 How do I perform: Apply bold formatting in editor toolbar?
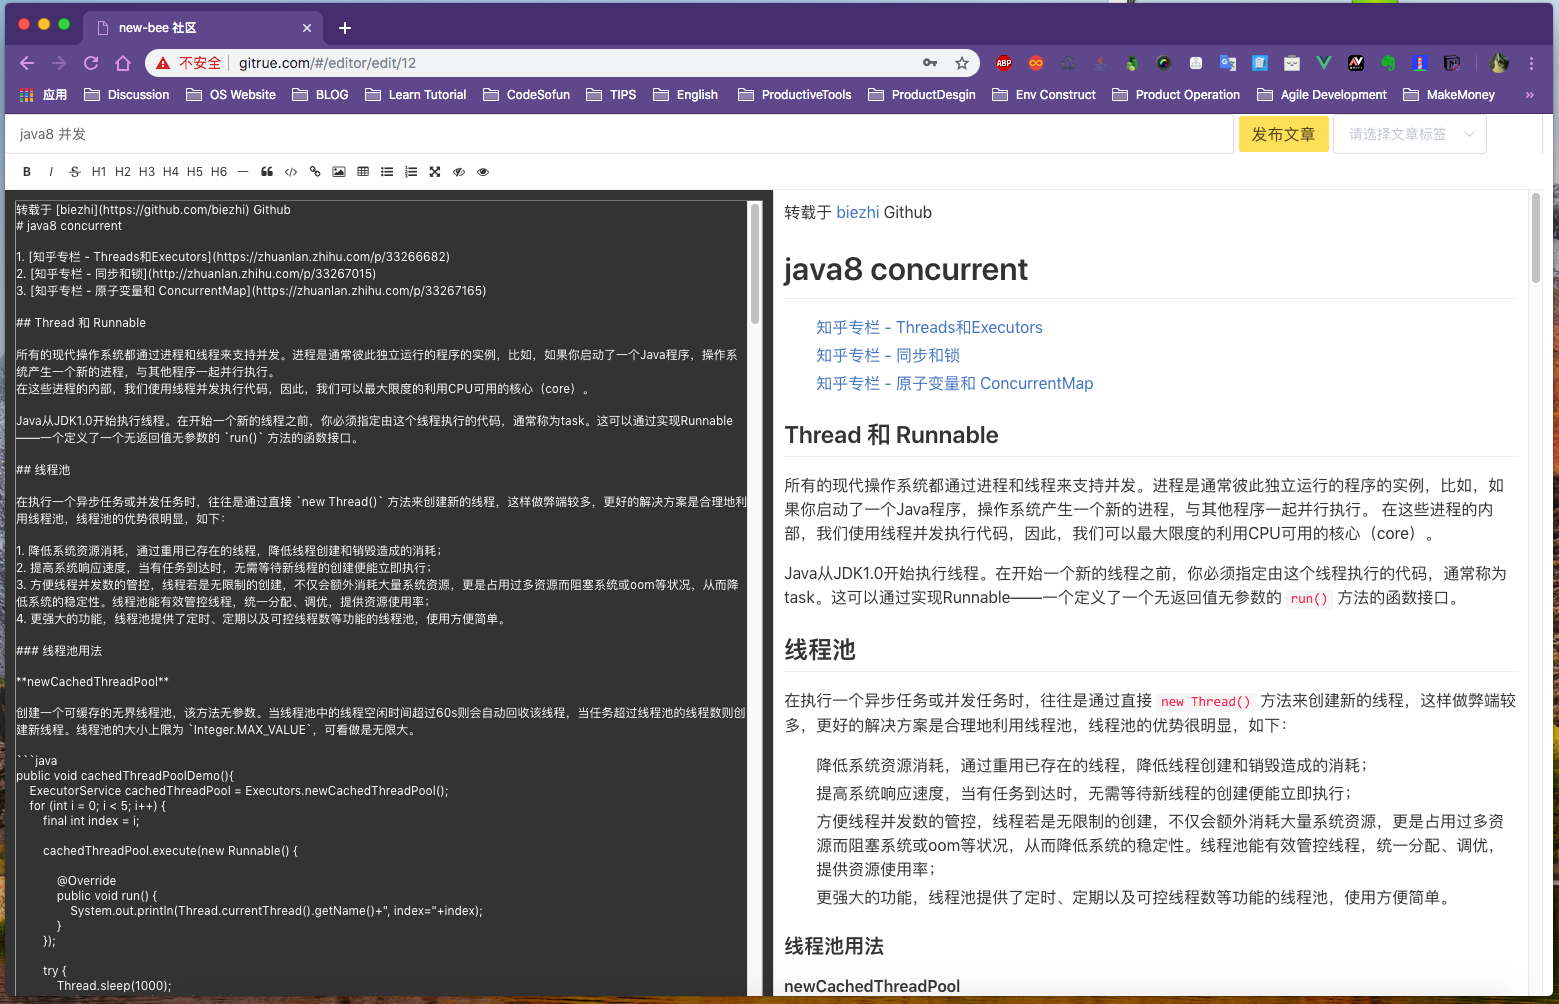point(27,172)
